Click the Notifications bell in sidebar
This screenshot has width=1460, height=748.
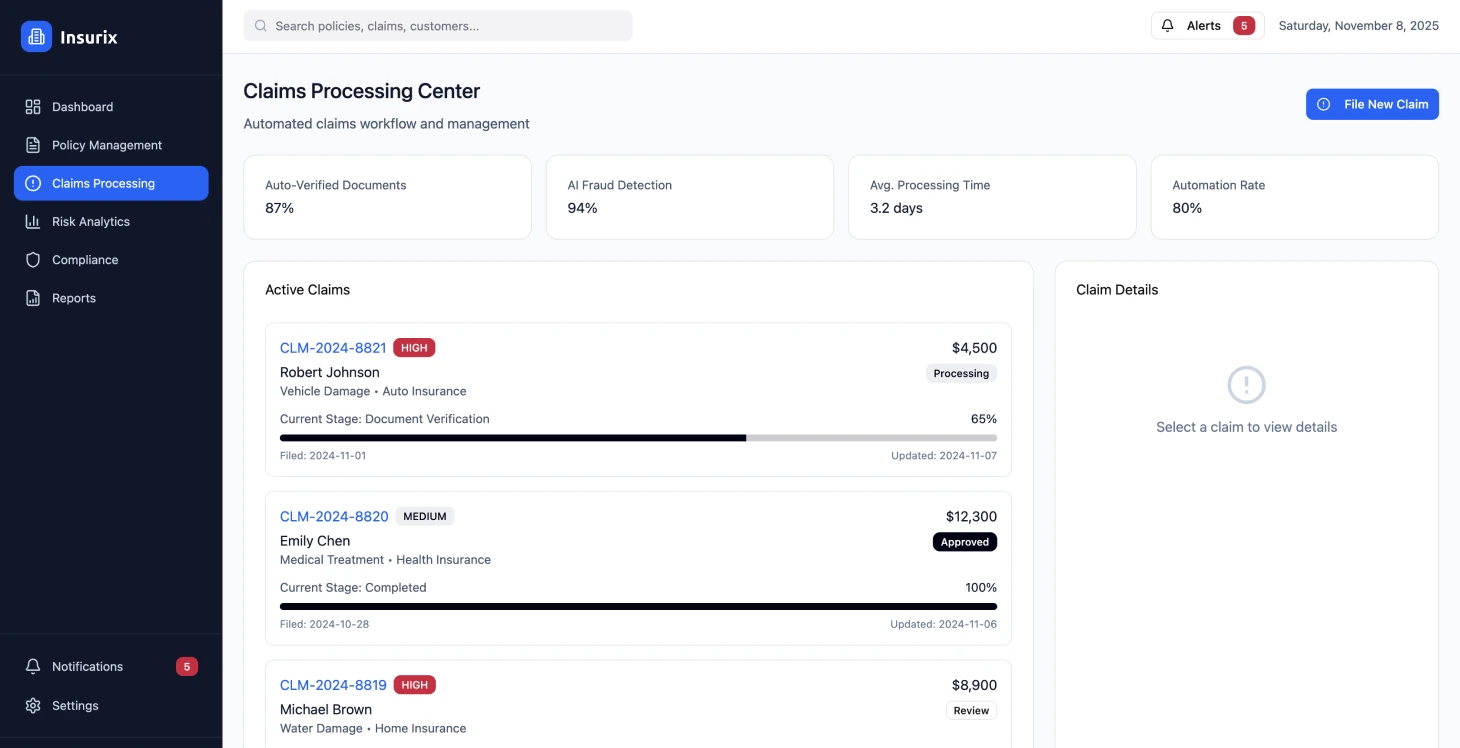[33, 666]
